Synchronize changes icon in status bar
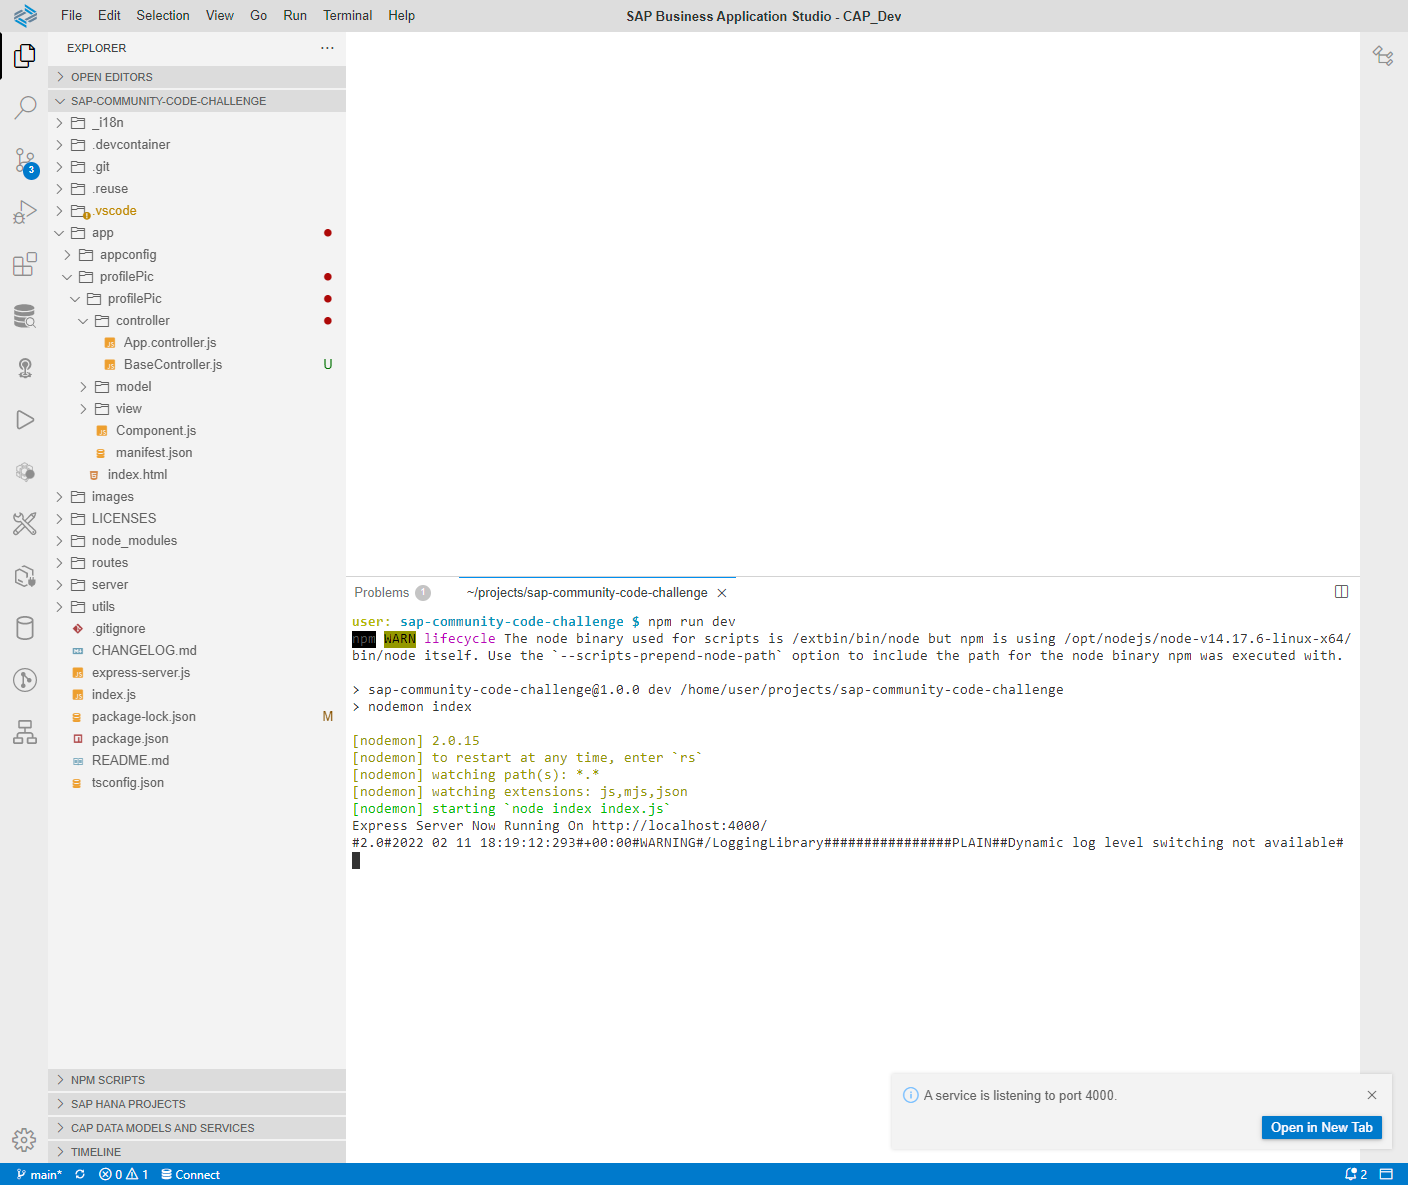Image resolution: width=1408 pixels, height=1185 pixels. (x=80, y=1175)
